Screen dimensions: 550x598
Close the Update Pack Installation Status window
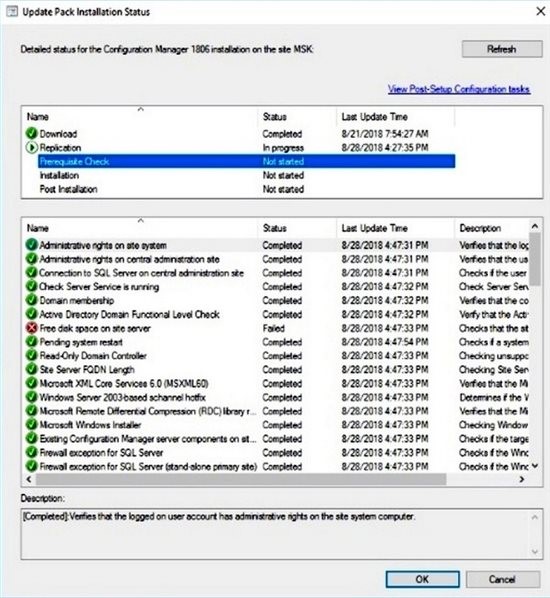point(540,11)
